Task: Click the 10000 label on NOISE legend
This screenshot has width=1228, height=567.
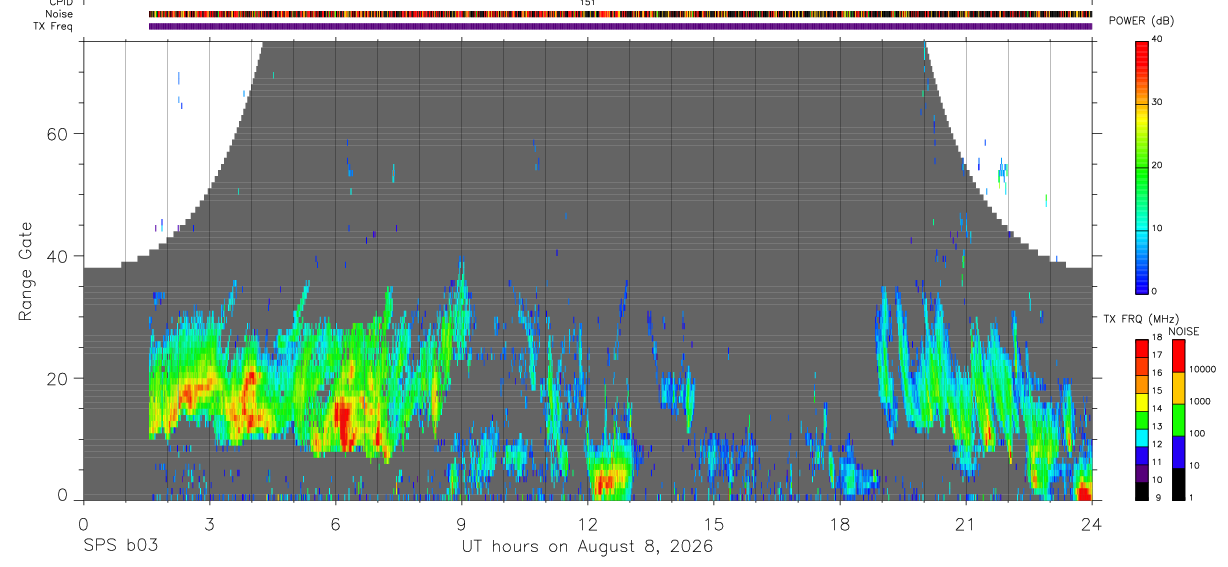Action: pyautogui.click(x=1202, y=369)
